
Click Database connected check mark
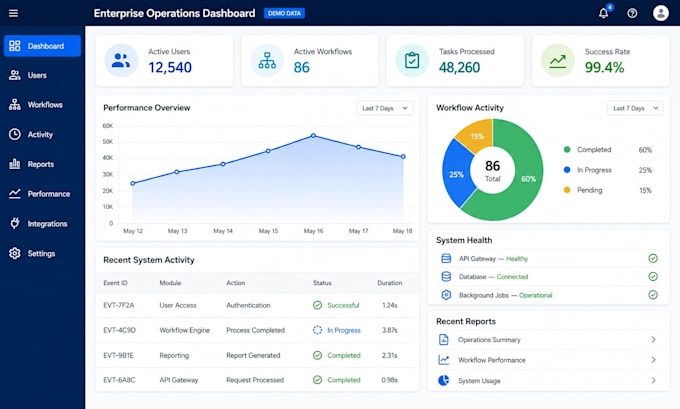[x=653, y=276]
